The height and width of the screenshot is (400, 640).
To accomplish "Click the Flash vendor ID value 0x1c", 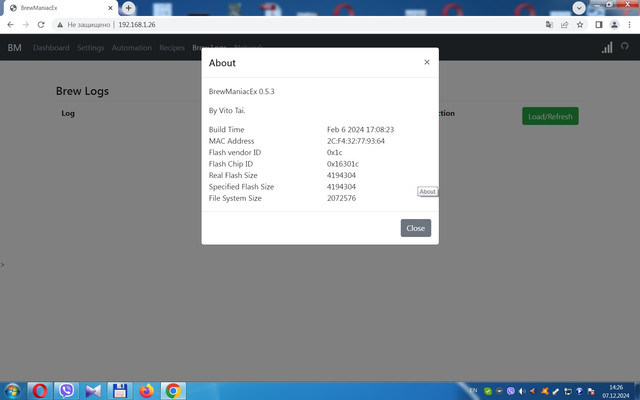I will (334, 152).
